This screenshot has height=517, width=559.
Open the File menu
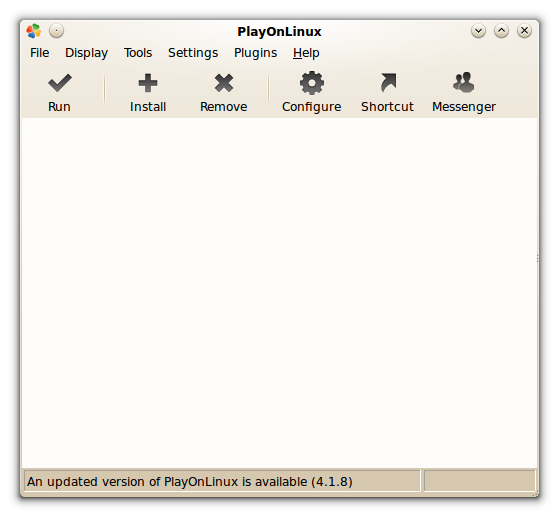pyautogui.click(x=40, y=53)
